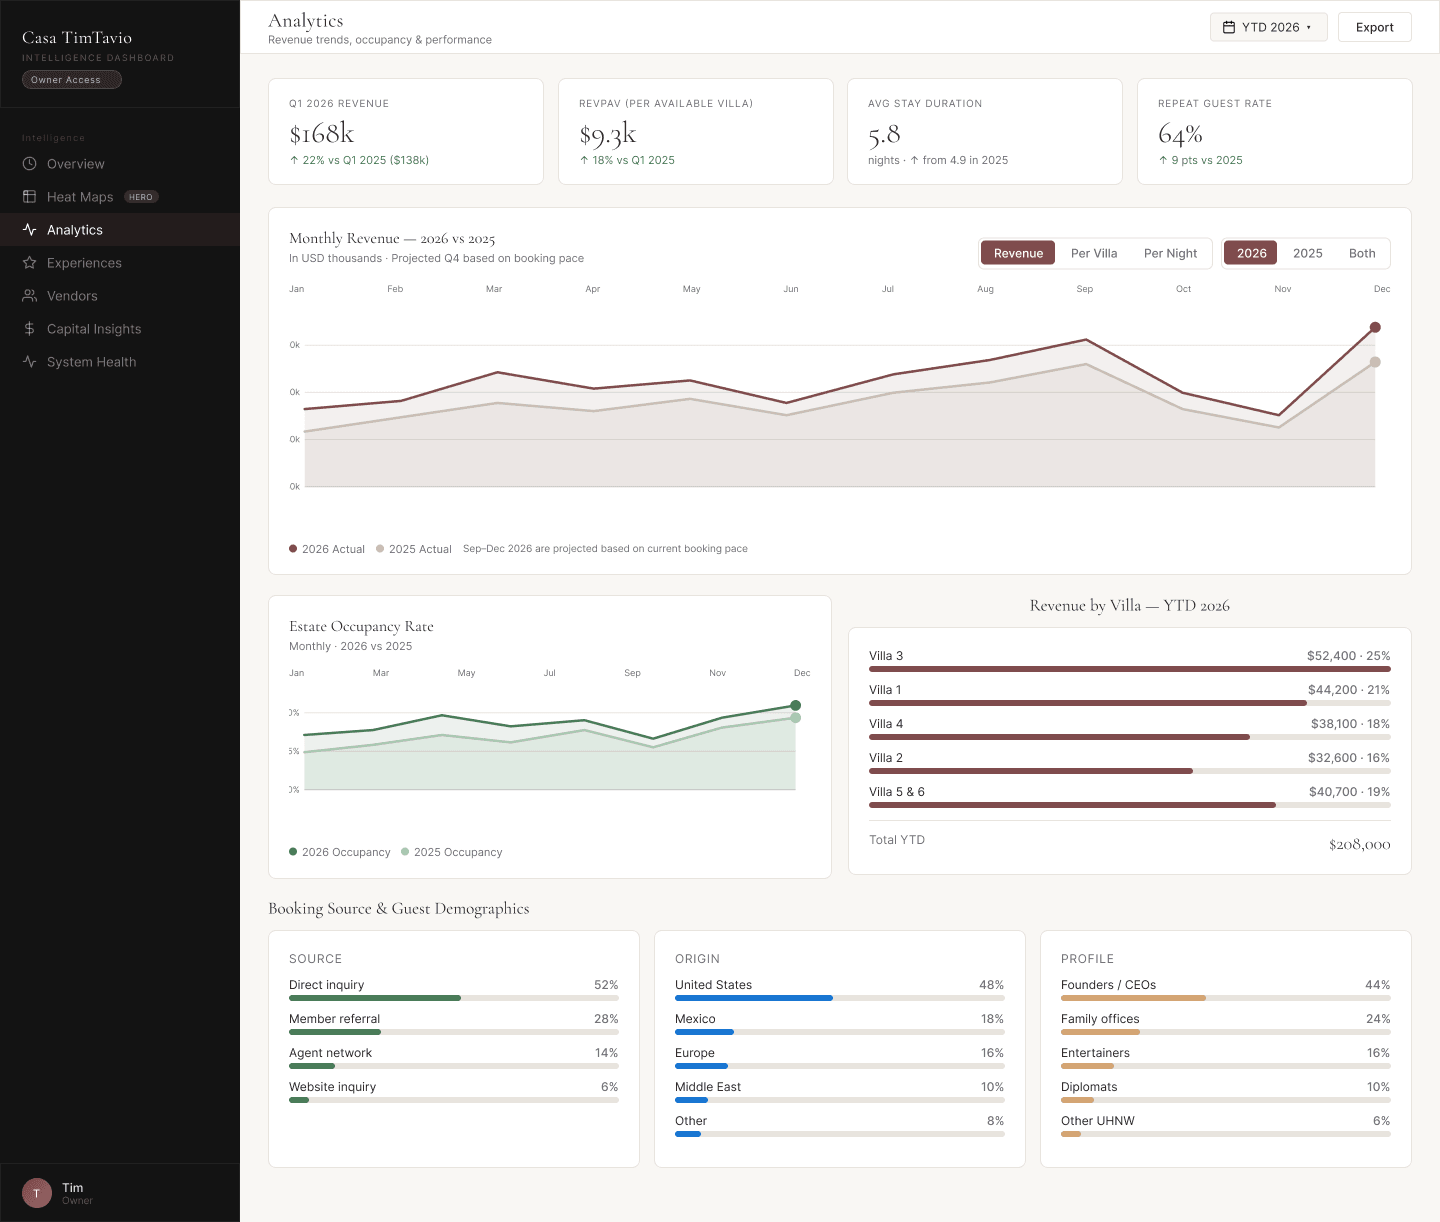
Task: Toggle 2026 Actual legend entry
Action: pos(327,549)
